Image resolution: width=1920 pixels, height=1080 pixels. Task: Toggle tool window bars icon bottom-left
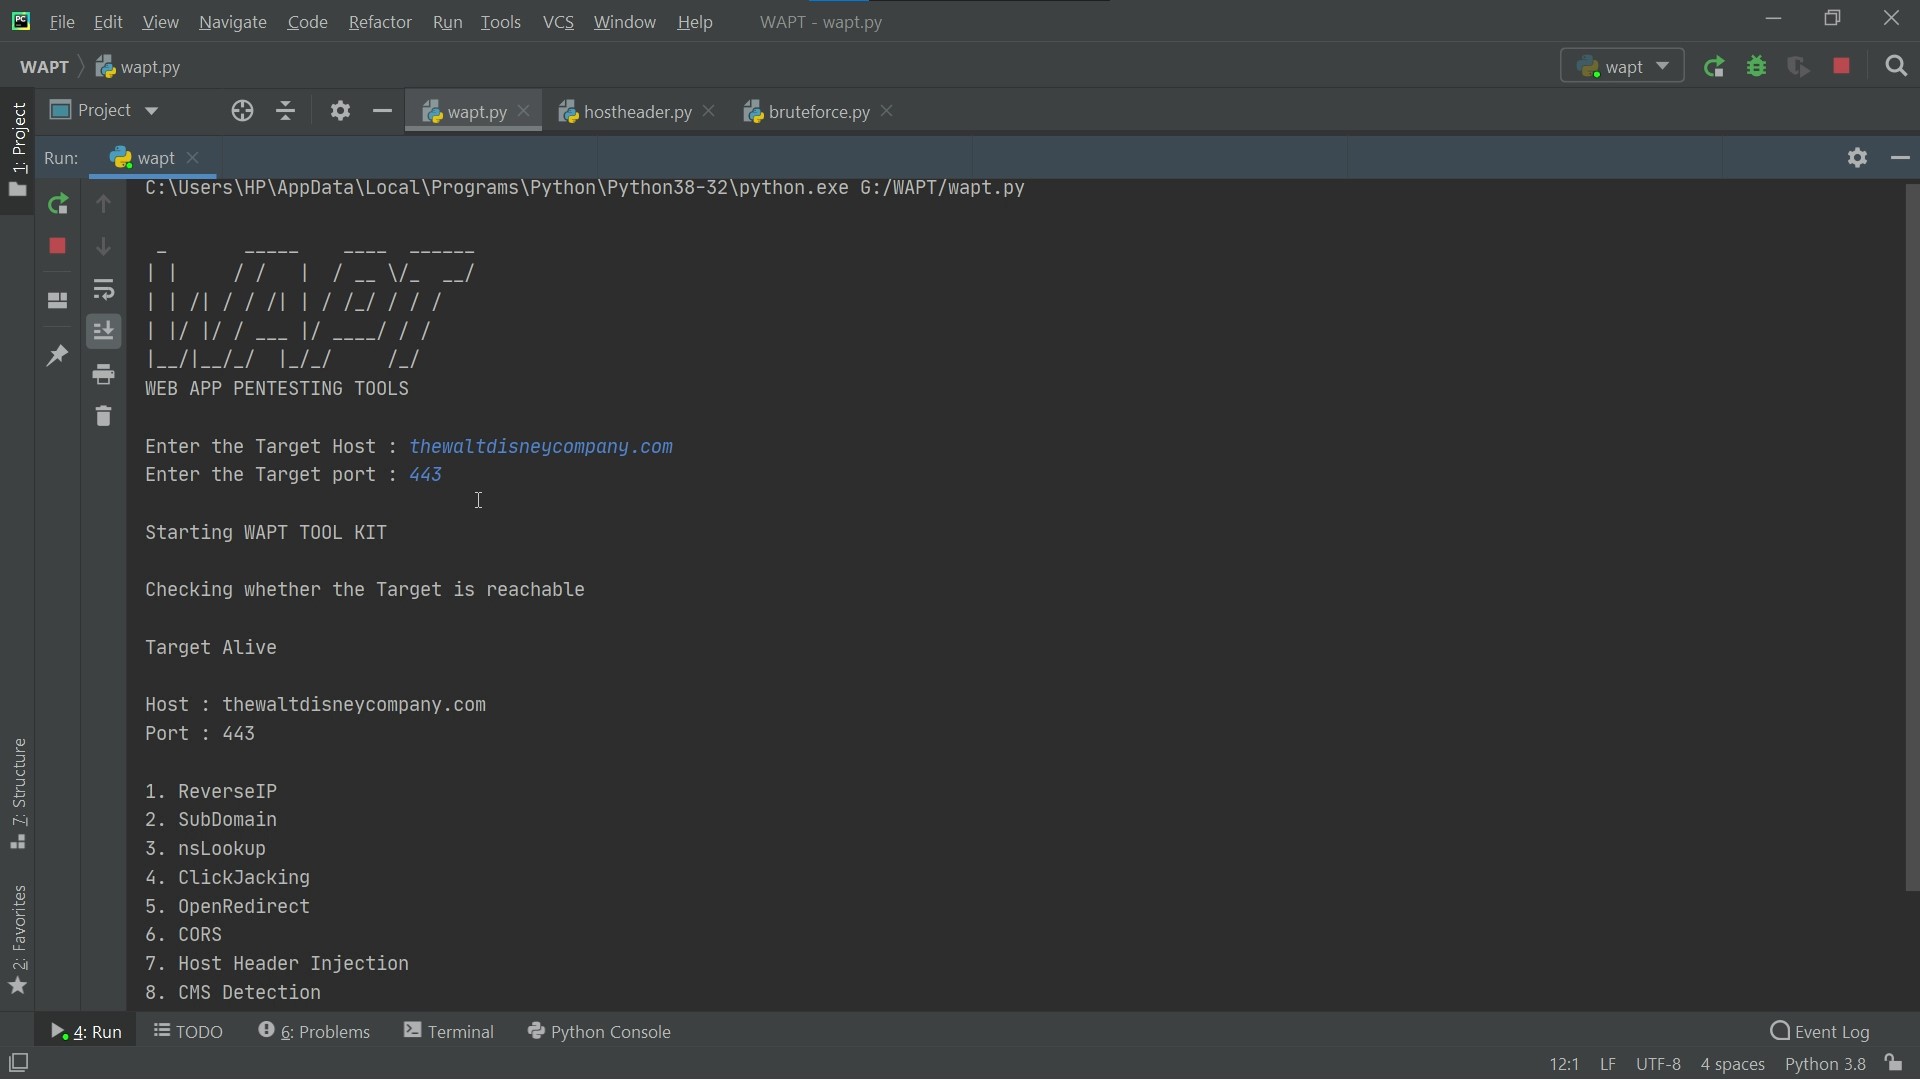[x=18, y=1064]
